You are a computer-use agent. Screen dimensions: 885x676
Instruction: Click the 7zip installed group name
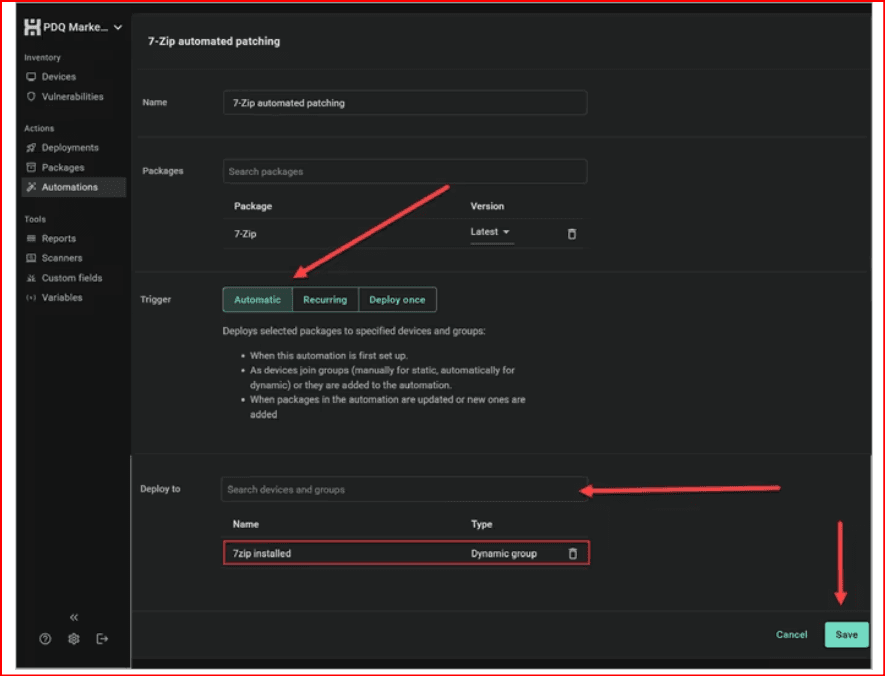point(262,554)
